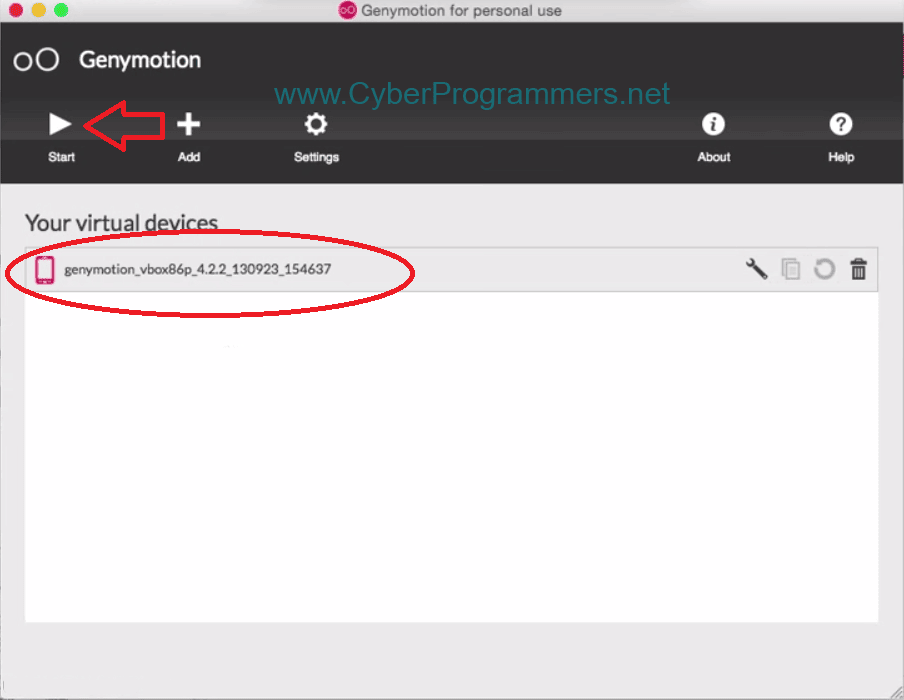Close the window with red button
Screen dimensions: 904x700
16,10
